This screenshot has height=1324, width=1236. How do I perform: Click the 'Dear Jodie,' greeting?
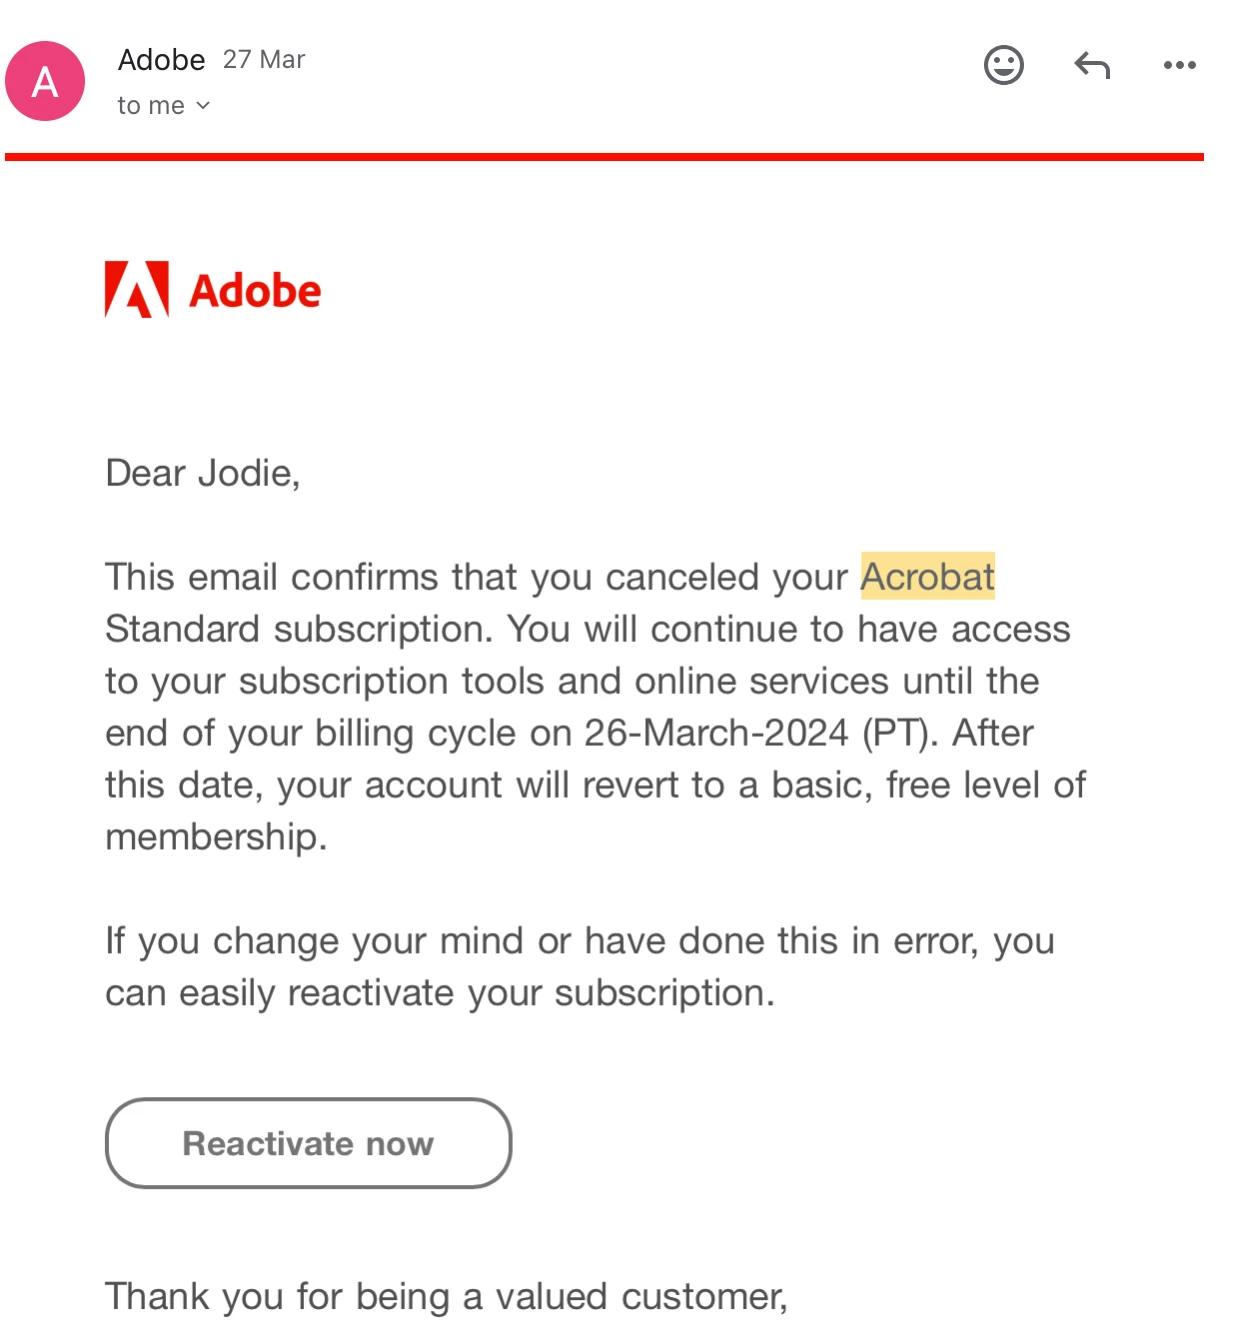click(203, 473)
